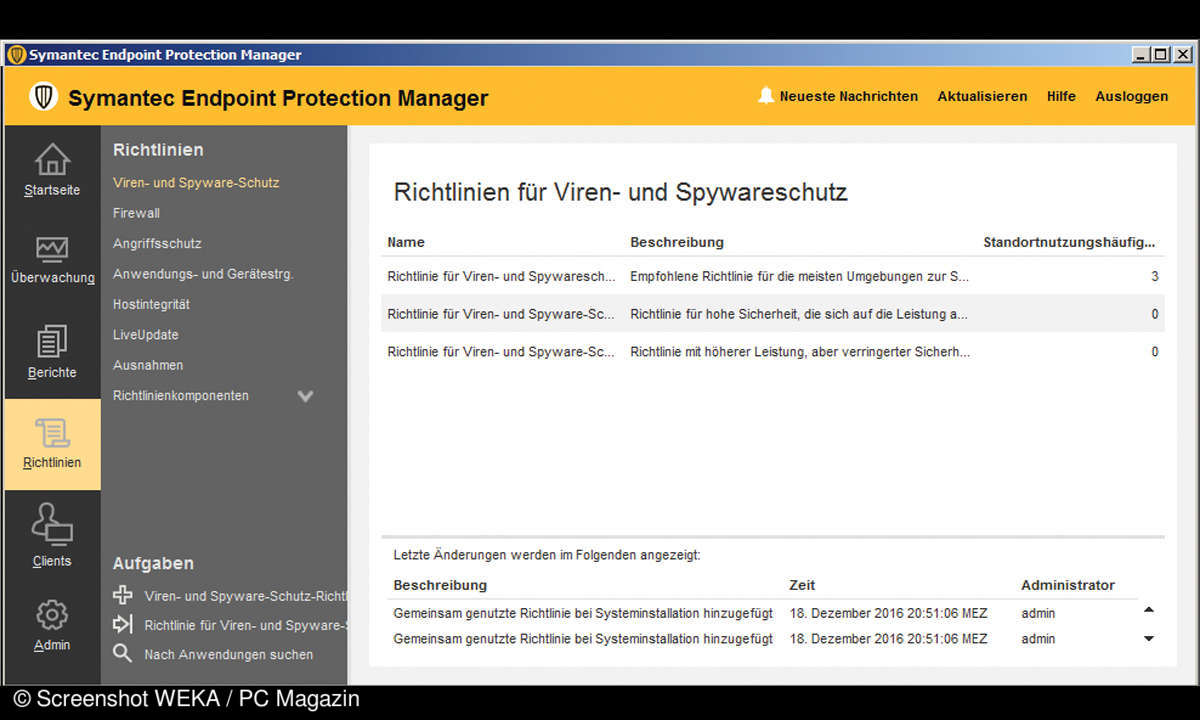Click the title bar Symantec icon
The width and height of the screenshot is (1200, 720).
click(16, 55)
